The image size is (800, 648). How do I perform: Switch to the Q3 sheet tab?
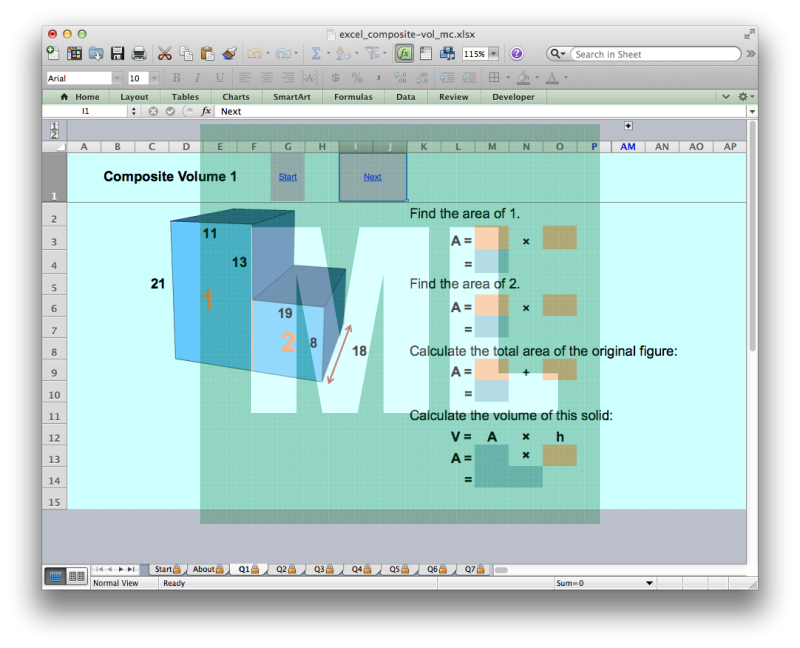tap(322, 568)
